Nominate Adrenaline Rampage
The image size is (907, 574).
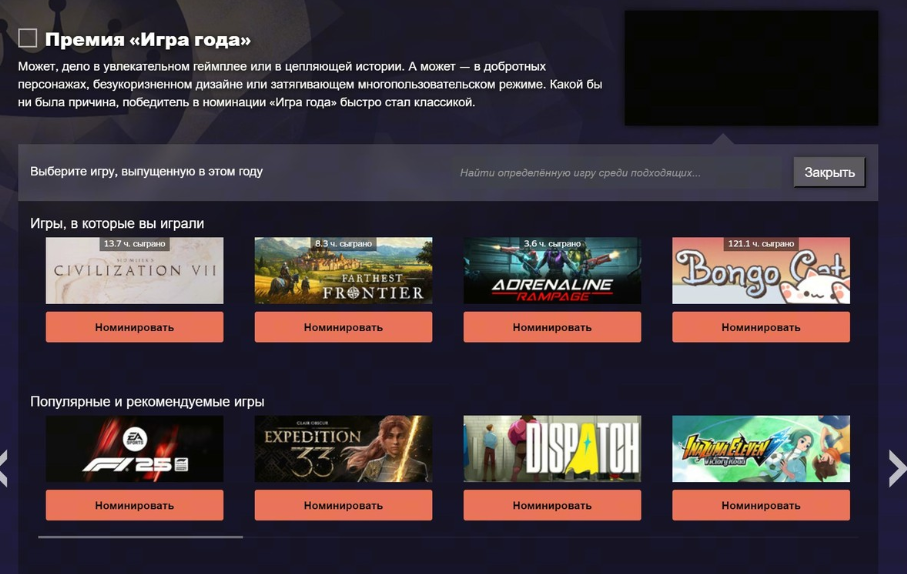tap(552, 327)
